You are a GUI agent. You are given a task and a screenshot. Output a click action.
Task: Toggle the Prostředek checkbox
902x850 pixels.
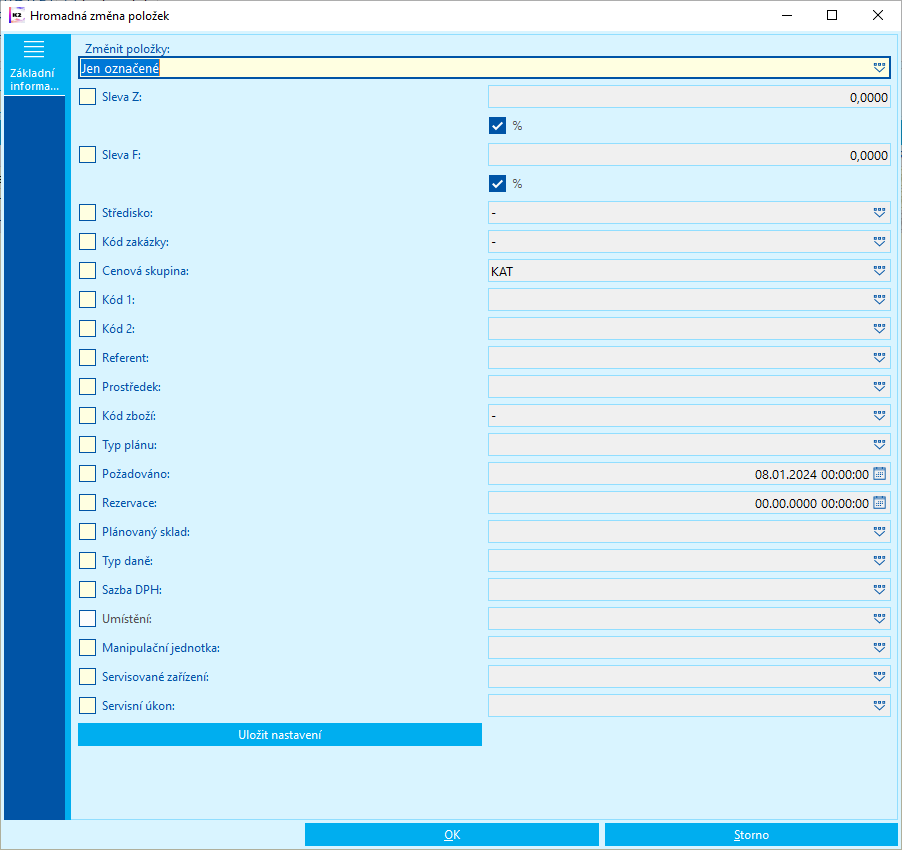(x=87, y=386)
